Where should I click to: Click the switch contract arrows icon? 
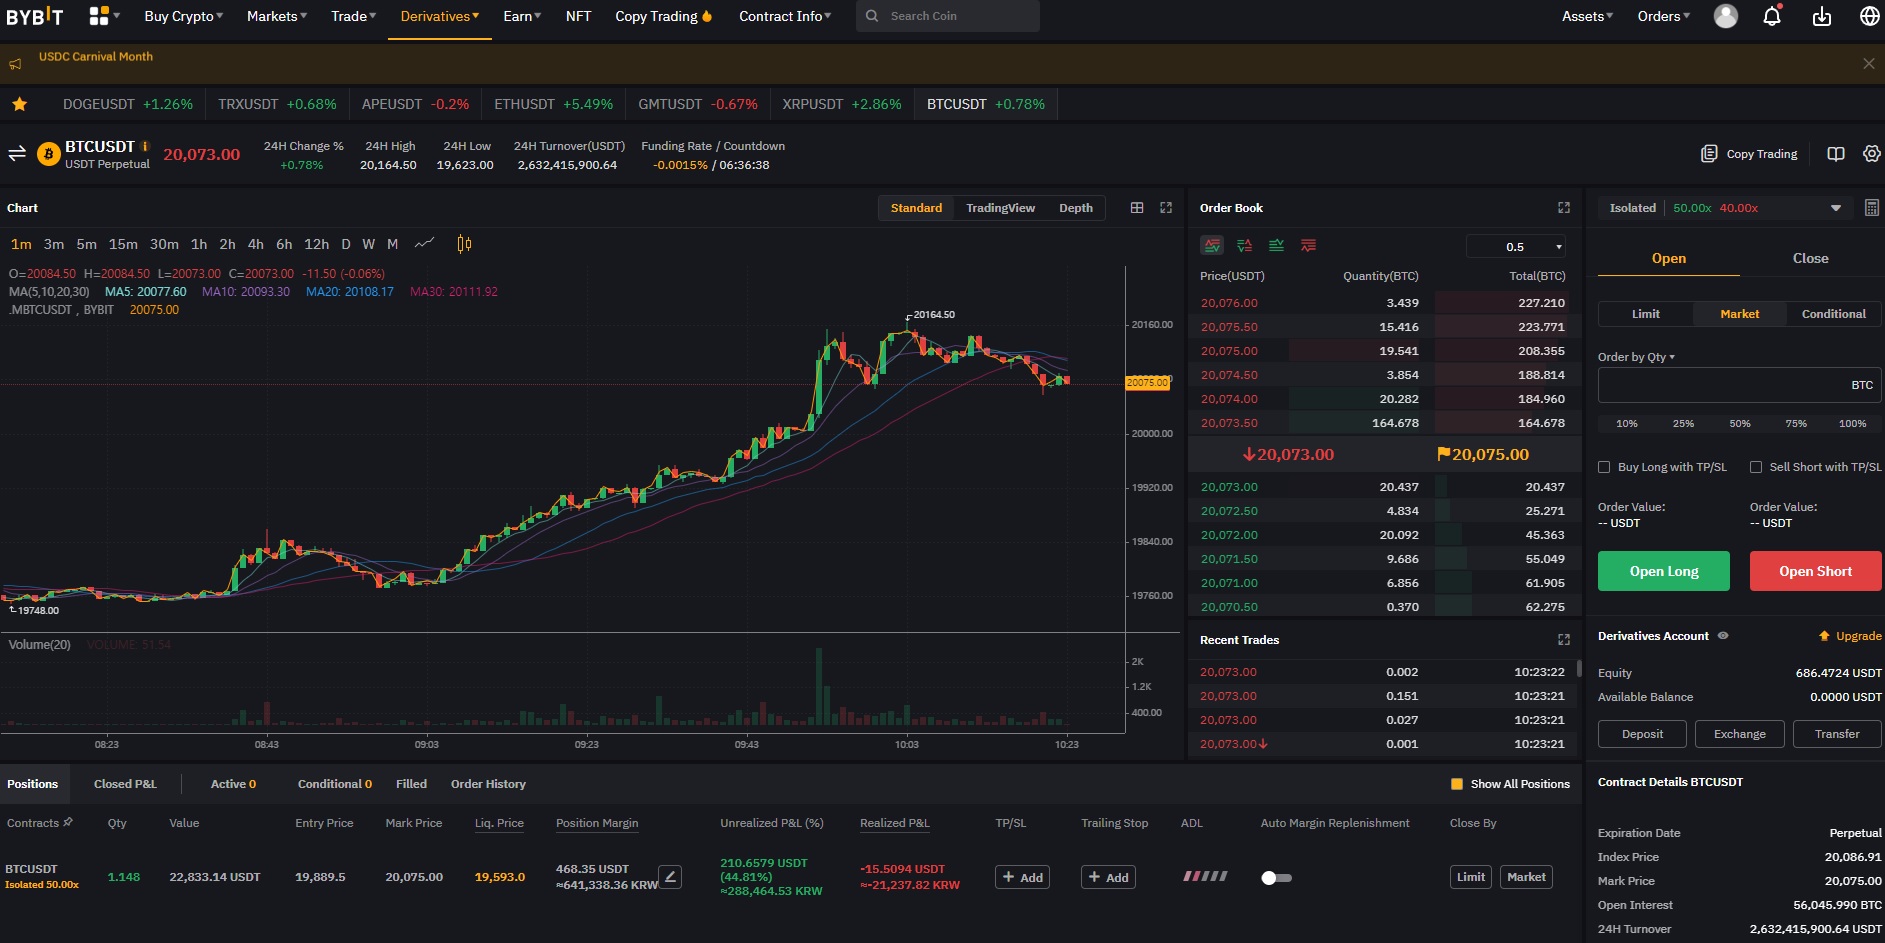point(17,154)
